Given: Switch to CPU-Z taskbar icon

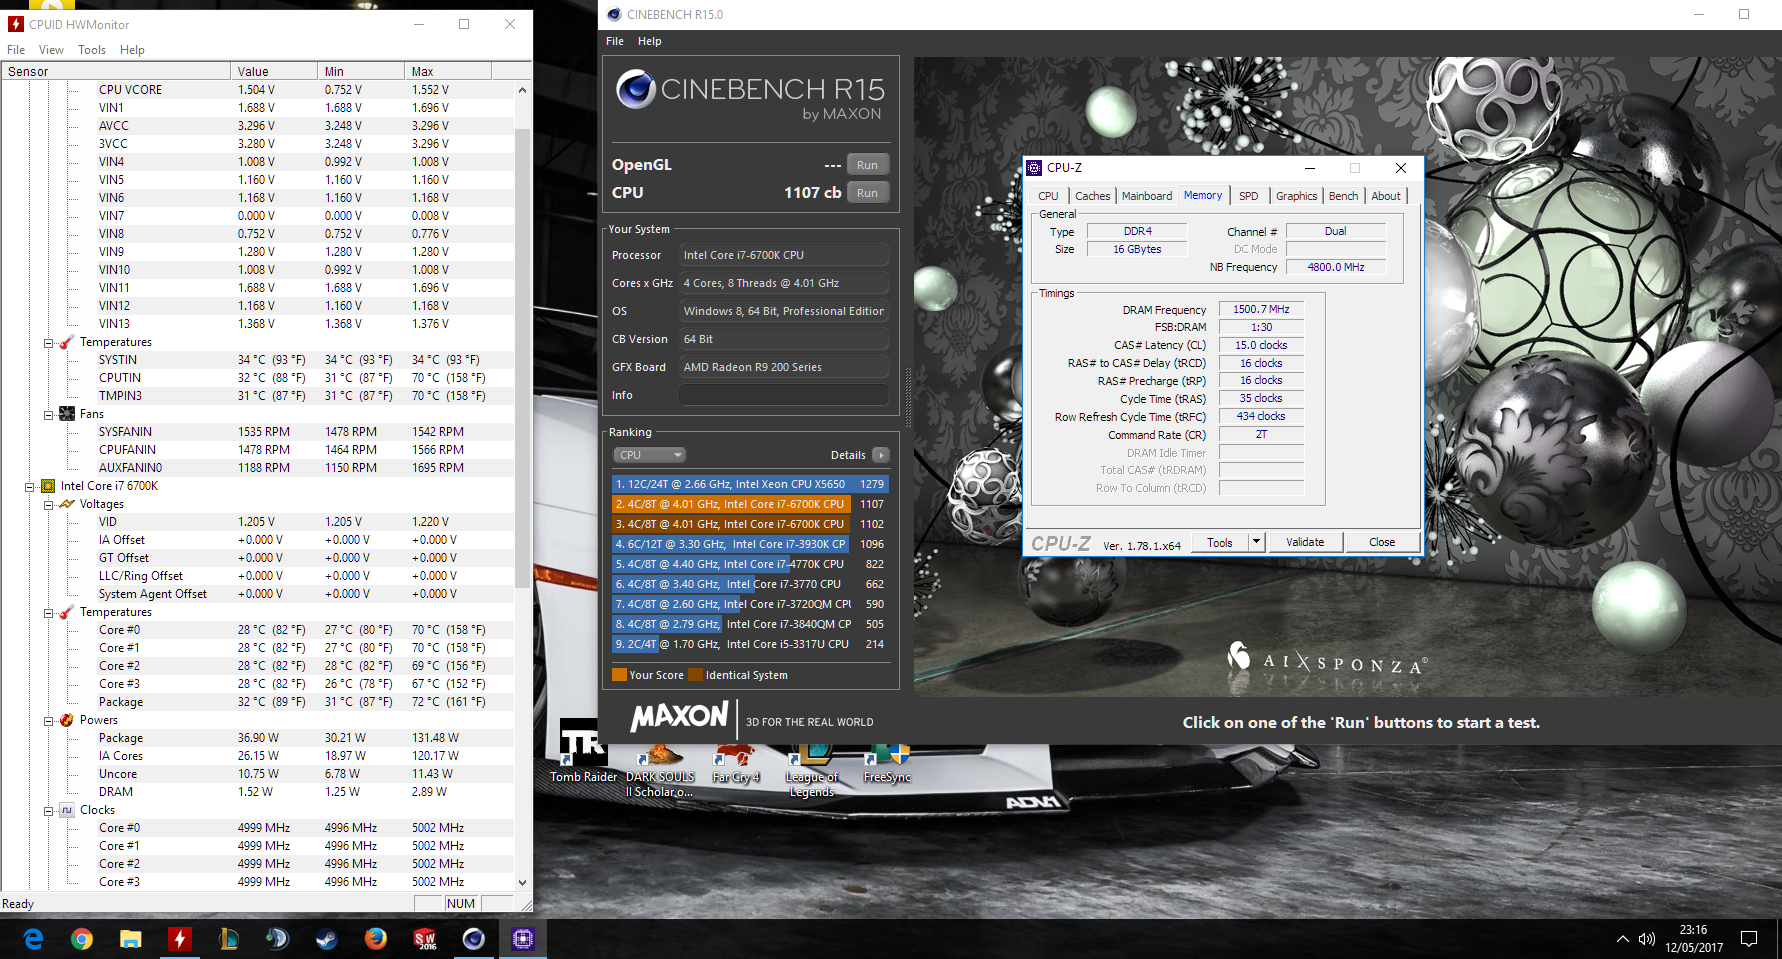Looking at the screenshot, I should pyautogui.click(x=523, y=939).
